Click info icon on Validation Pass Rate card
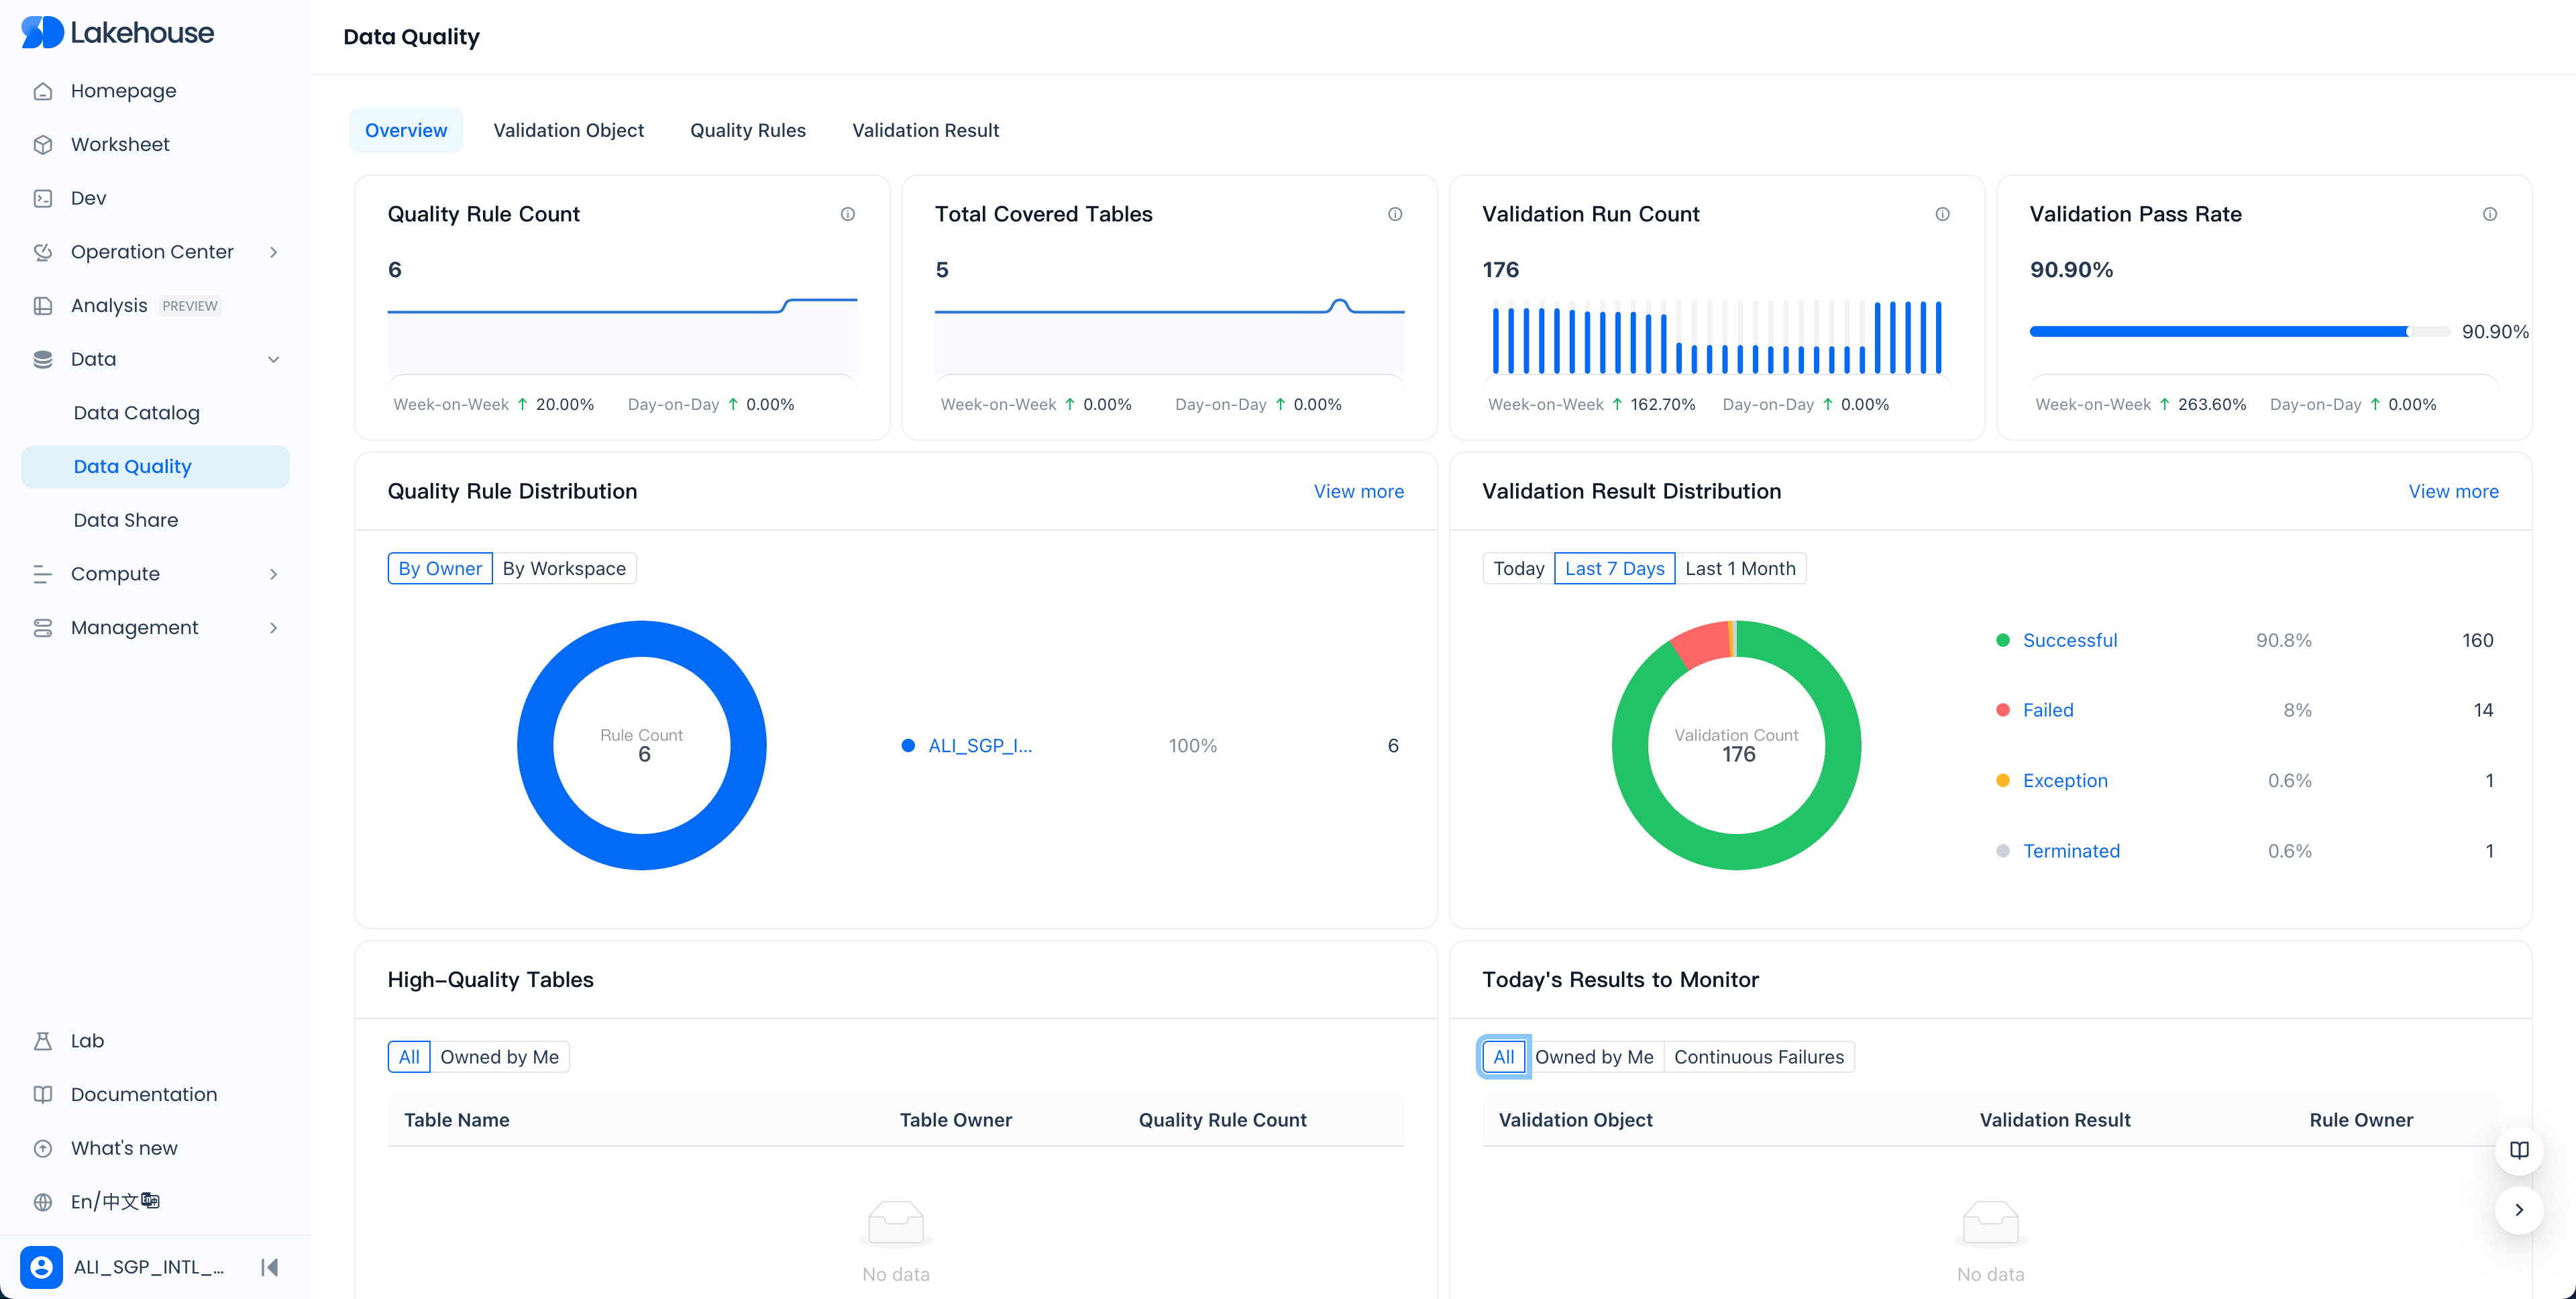 2489,214
